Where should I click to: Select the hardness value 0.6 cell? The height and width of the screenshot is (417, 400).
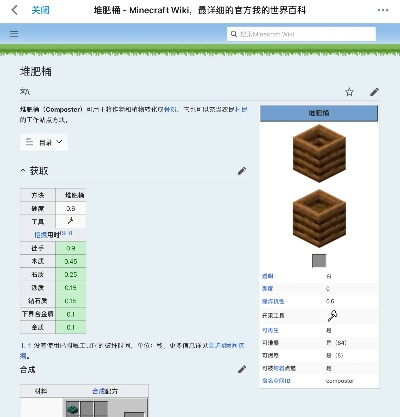[x=71, y=208]
